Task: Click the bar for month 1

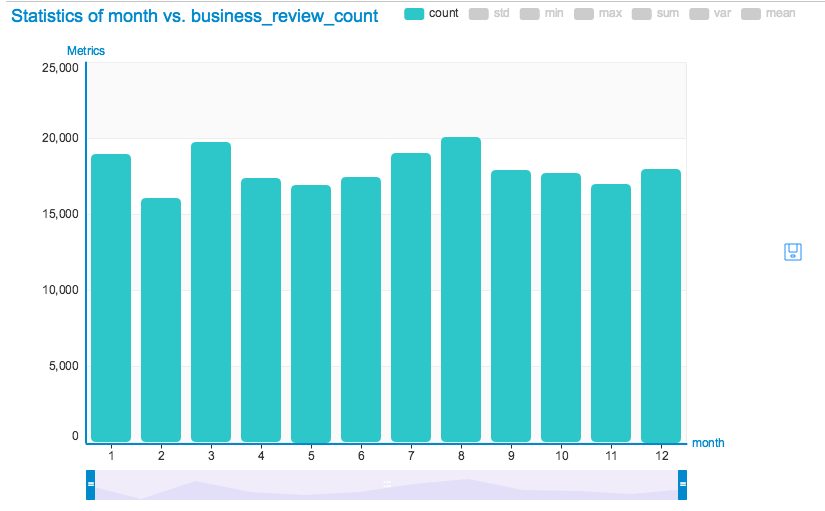Action: pos(111,298)
